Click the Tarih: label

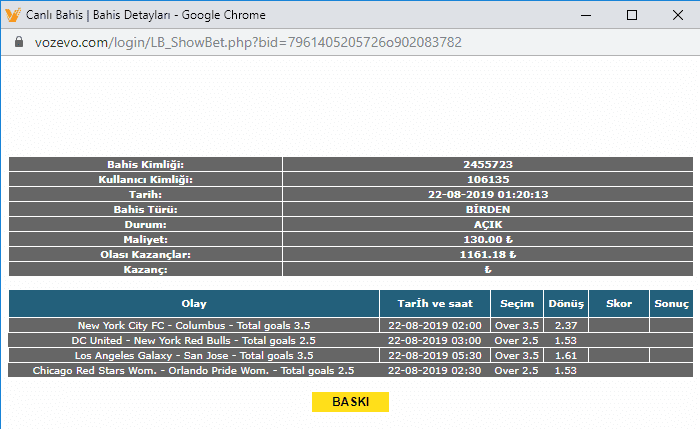coord(146,195)
